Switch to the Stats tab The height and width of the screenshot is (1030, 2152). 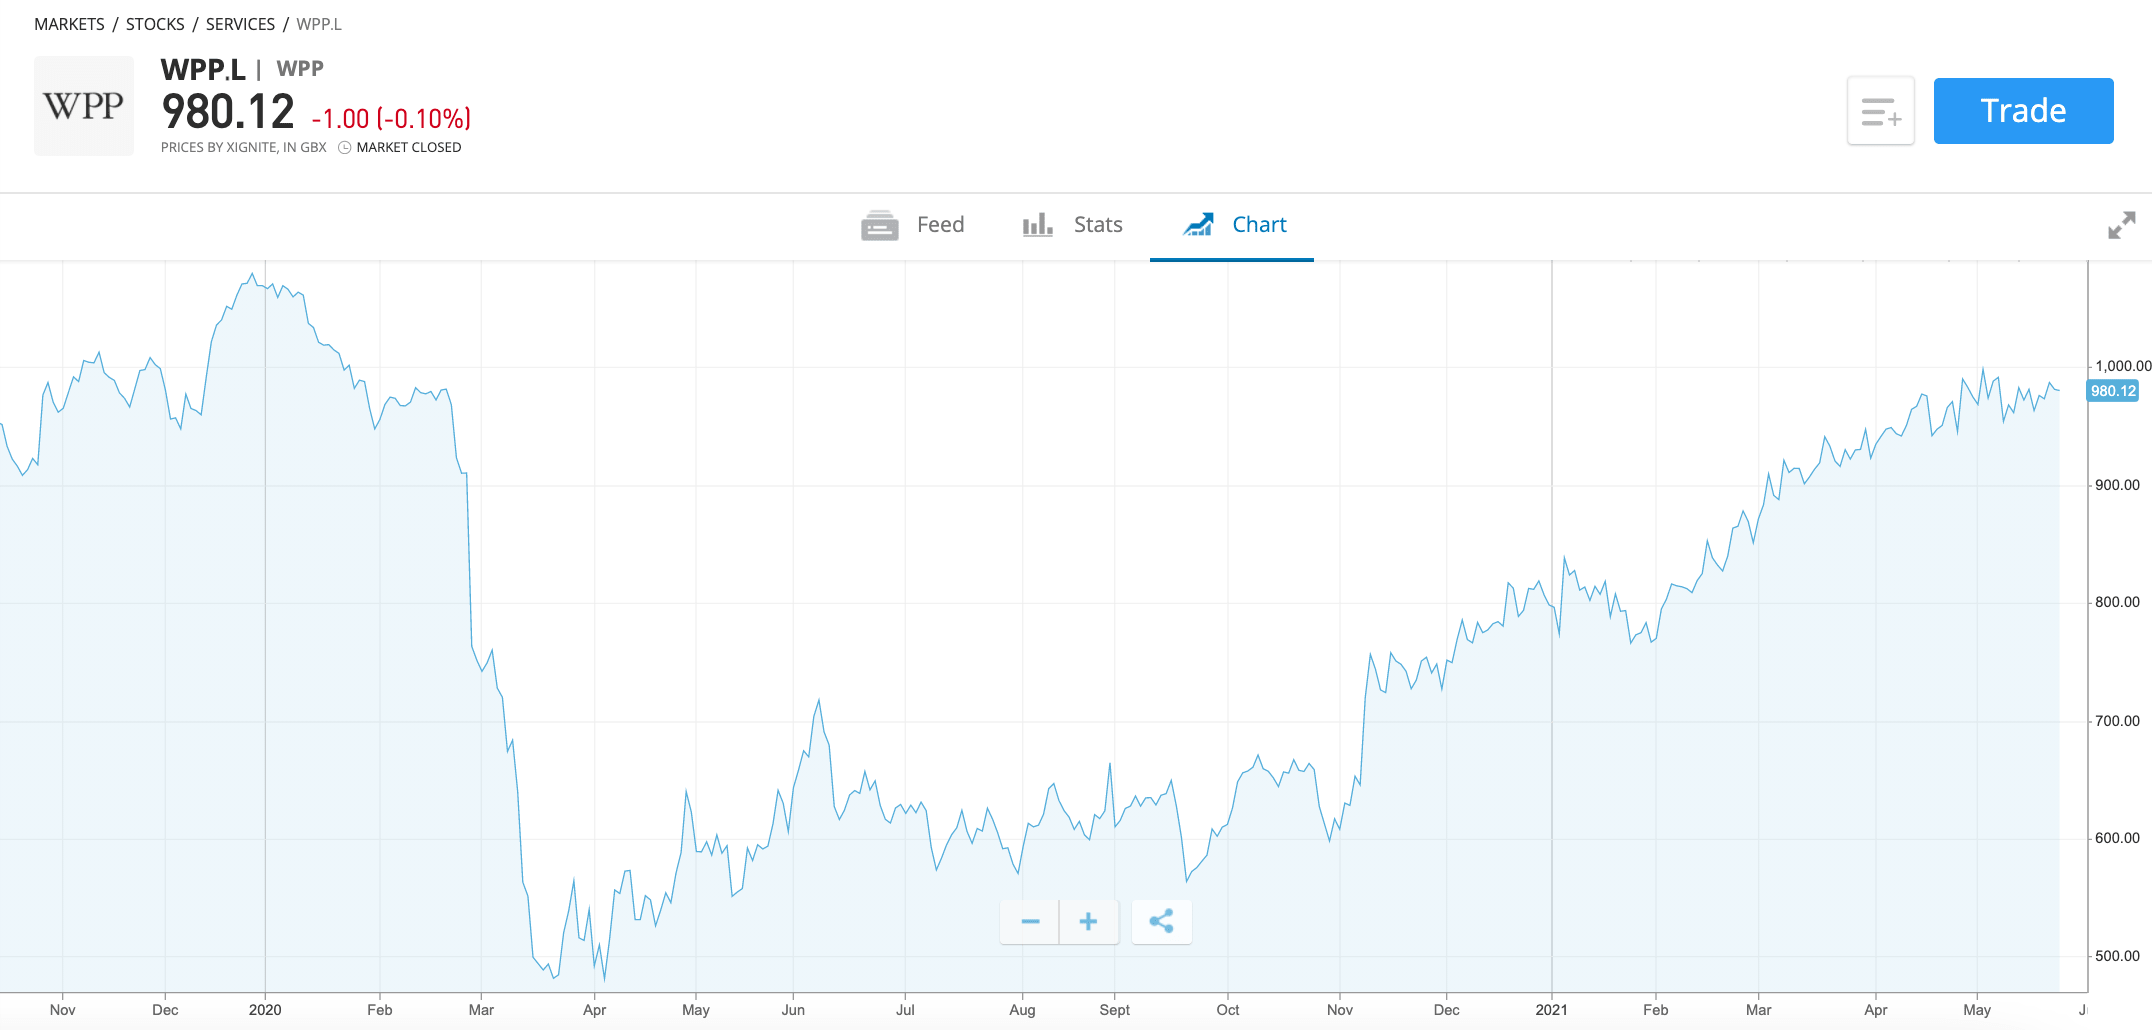click(1072, 225)
